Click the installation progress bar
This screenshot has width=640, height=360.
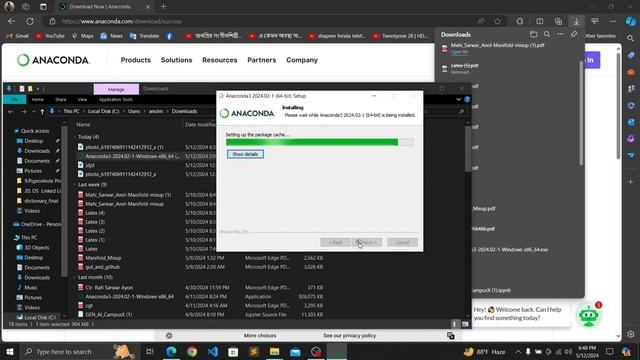pos(320,142)
